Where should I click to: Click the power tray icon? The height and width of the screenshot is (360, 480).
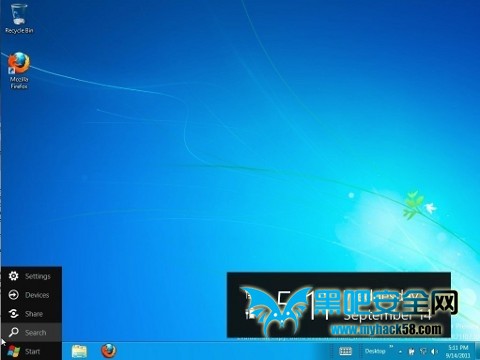pyautogui.click(x=412, y=351)
